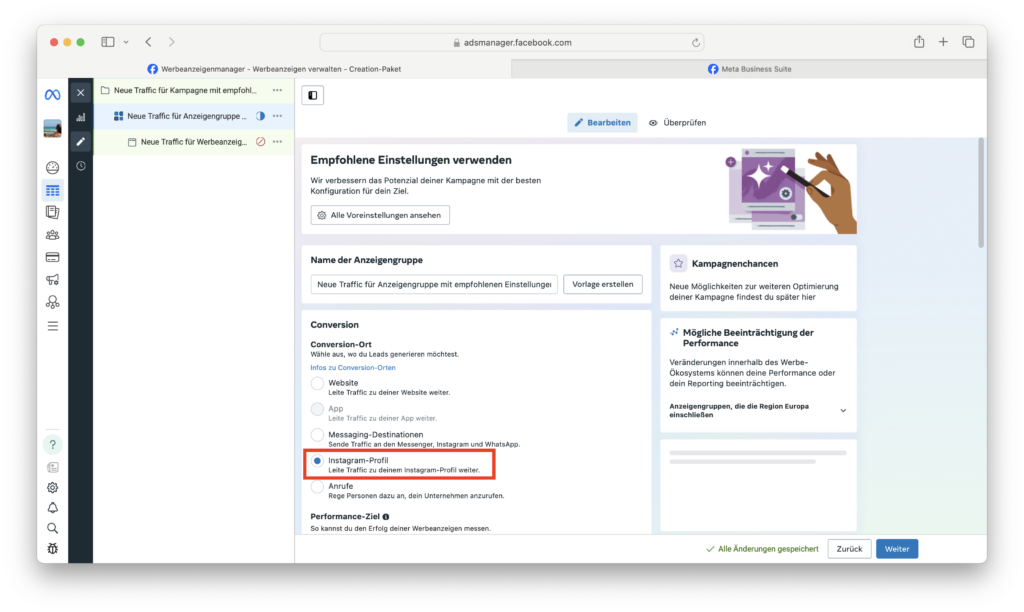Go back with the Safari back arrow
1024x612 pixels.
149,42
